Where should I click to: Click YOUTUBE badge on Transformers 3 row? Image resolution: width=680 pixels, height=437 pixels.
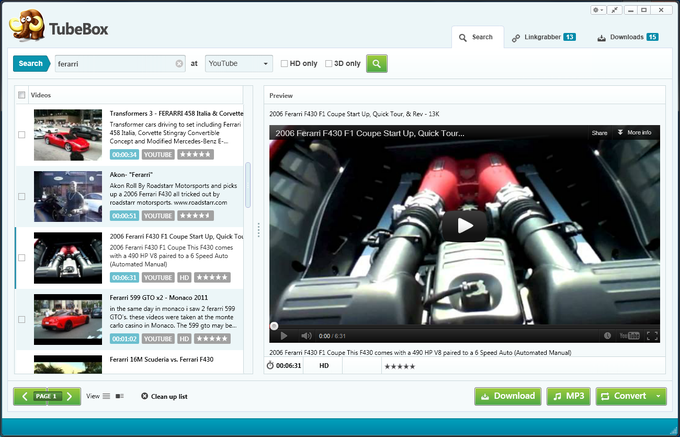pos(158,155)
